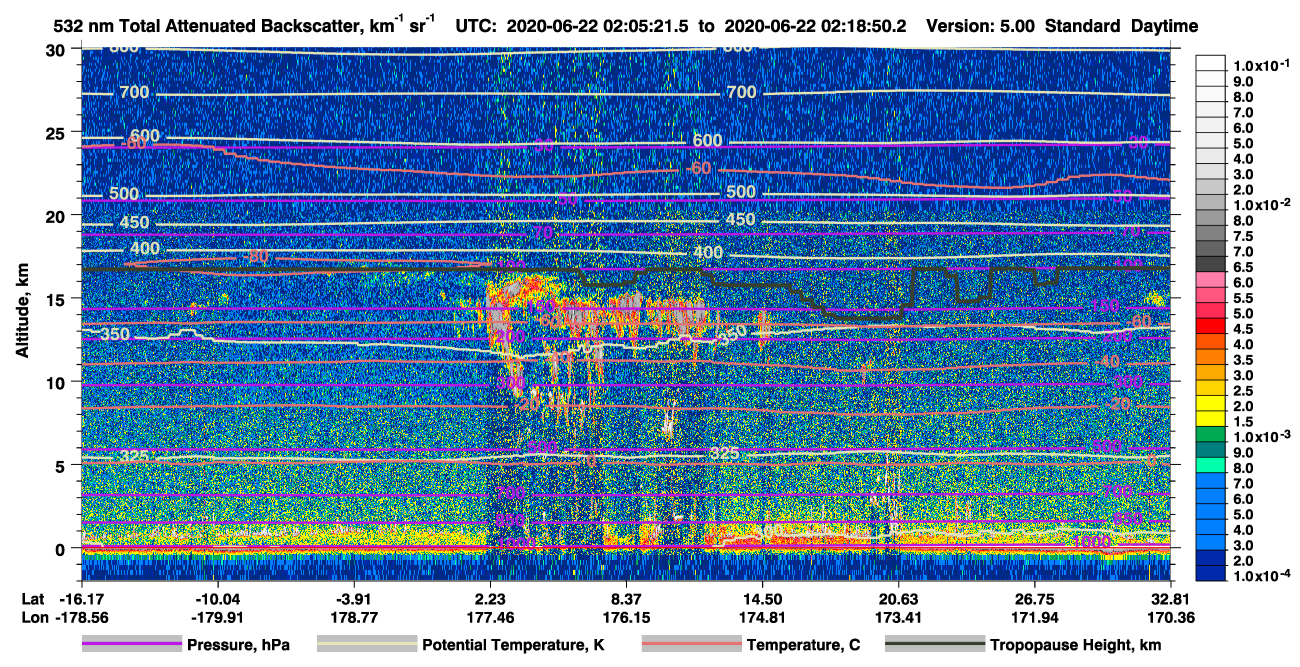
Task: Click latitude value '8.37'
Action: click(626, 598)
